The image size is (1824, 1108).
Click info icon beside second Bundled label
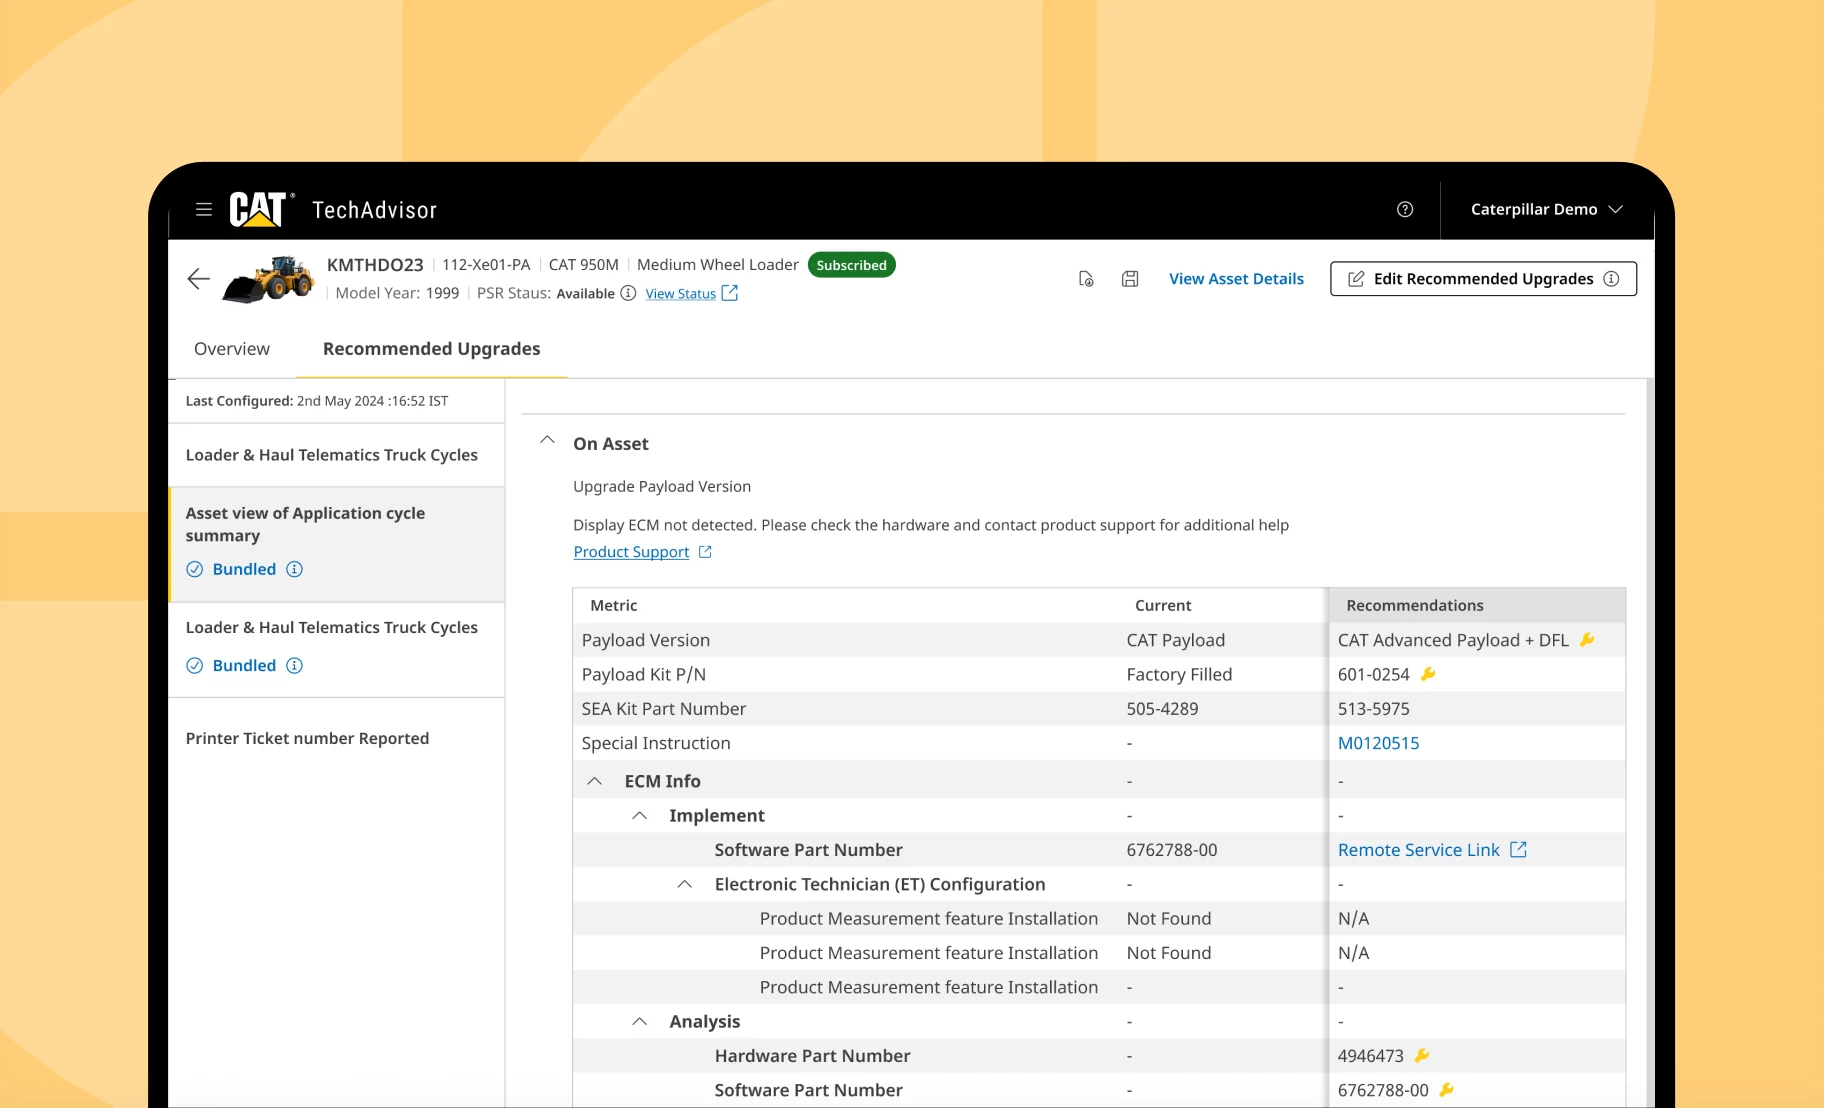[294, 665]
